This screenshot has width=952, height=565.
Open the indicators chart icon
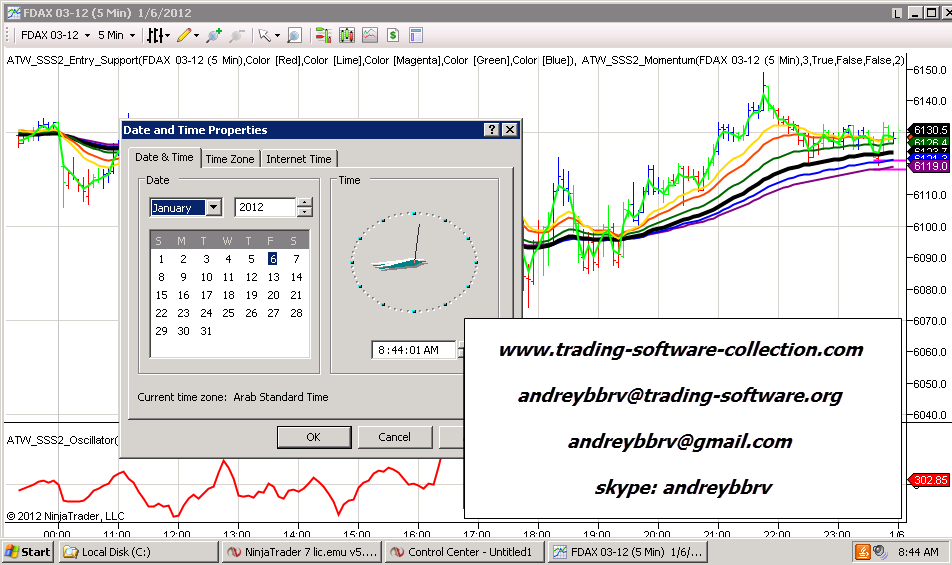click(370, 35)
